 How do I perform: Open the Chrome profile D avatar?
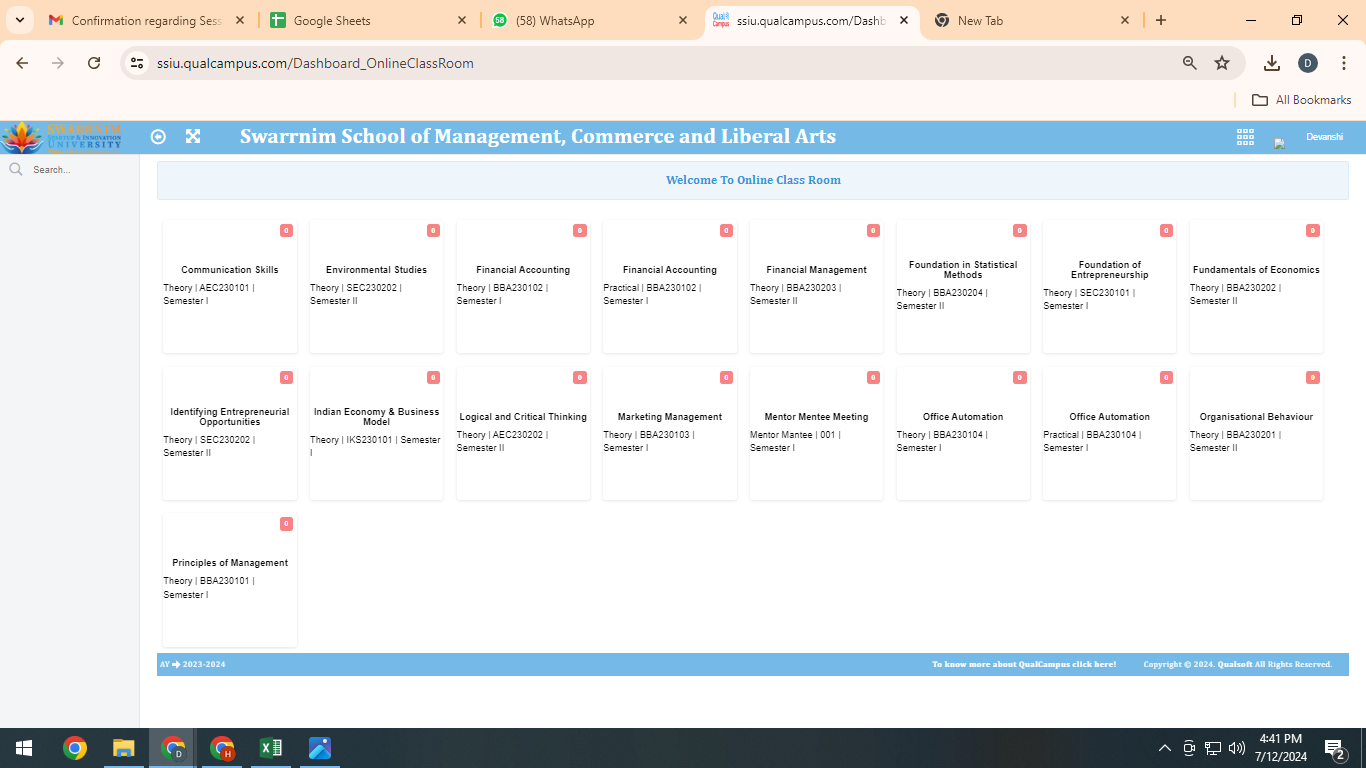1308,63
